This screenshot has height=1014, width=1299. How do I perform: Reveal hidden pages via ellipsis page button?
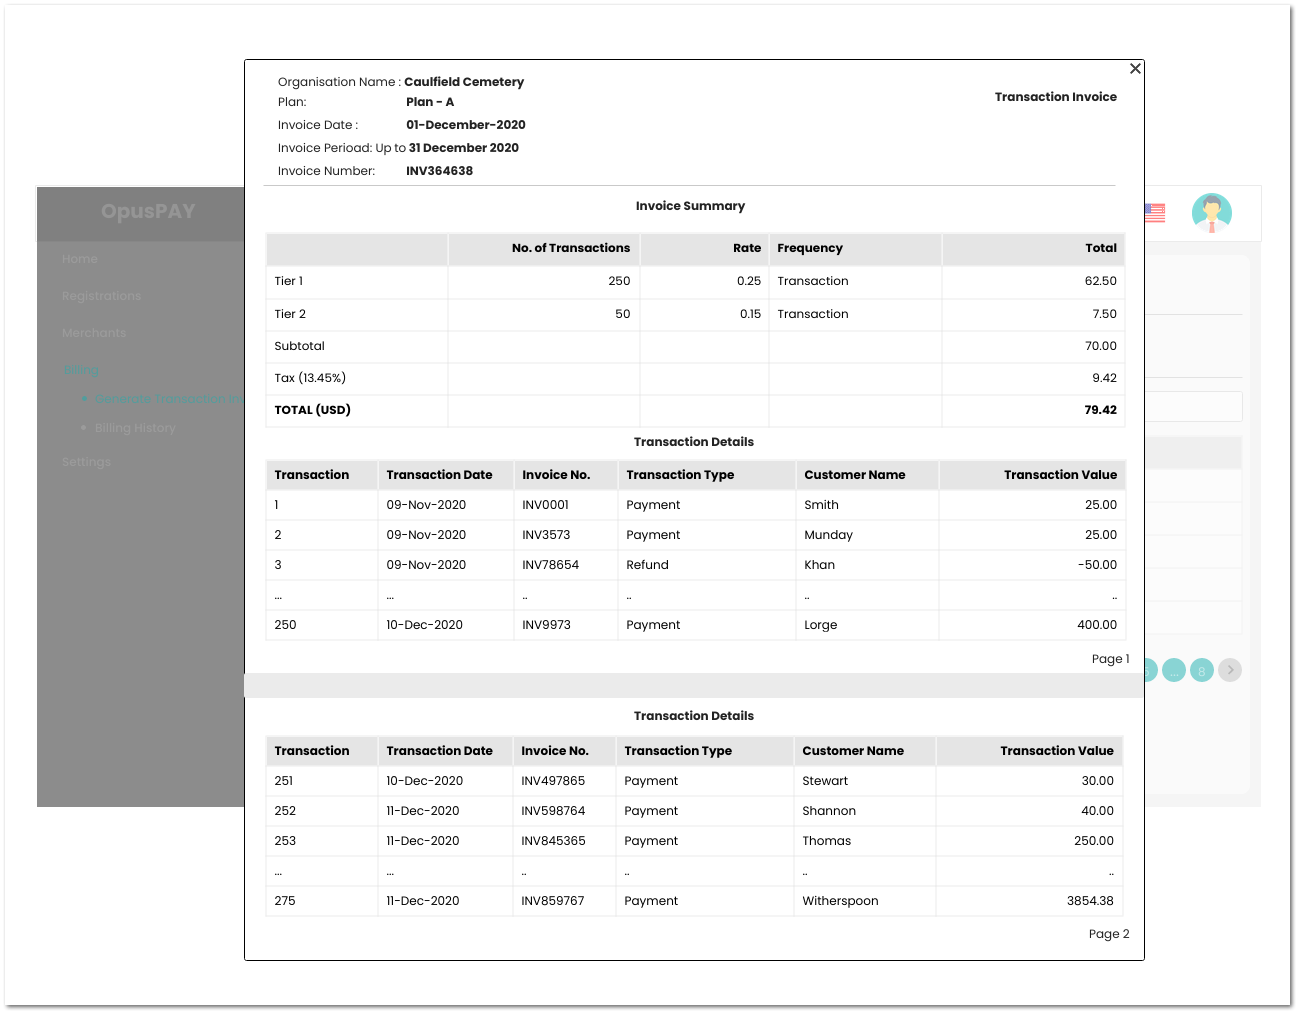(1173, 670)
